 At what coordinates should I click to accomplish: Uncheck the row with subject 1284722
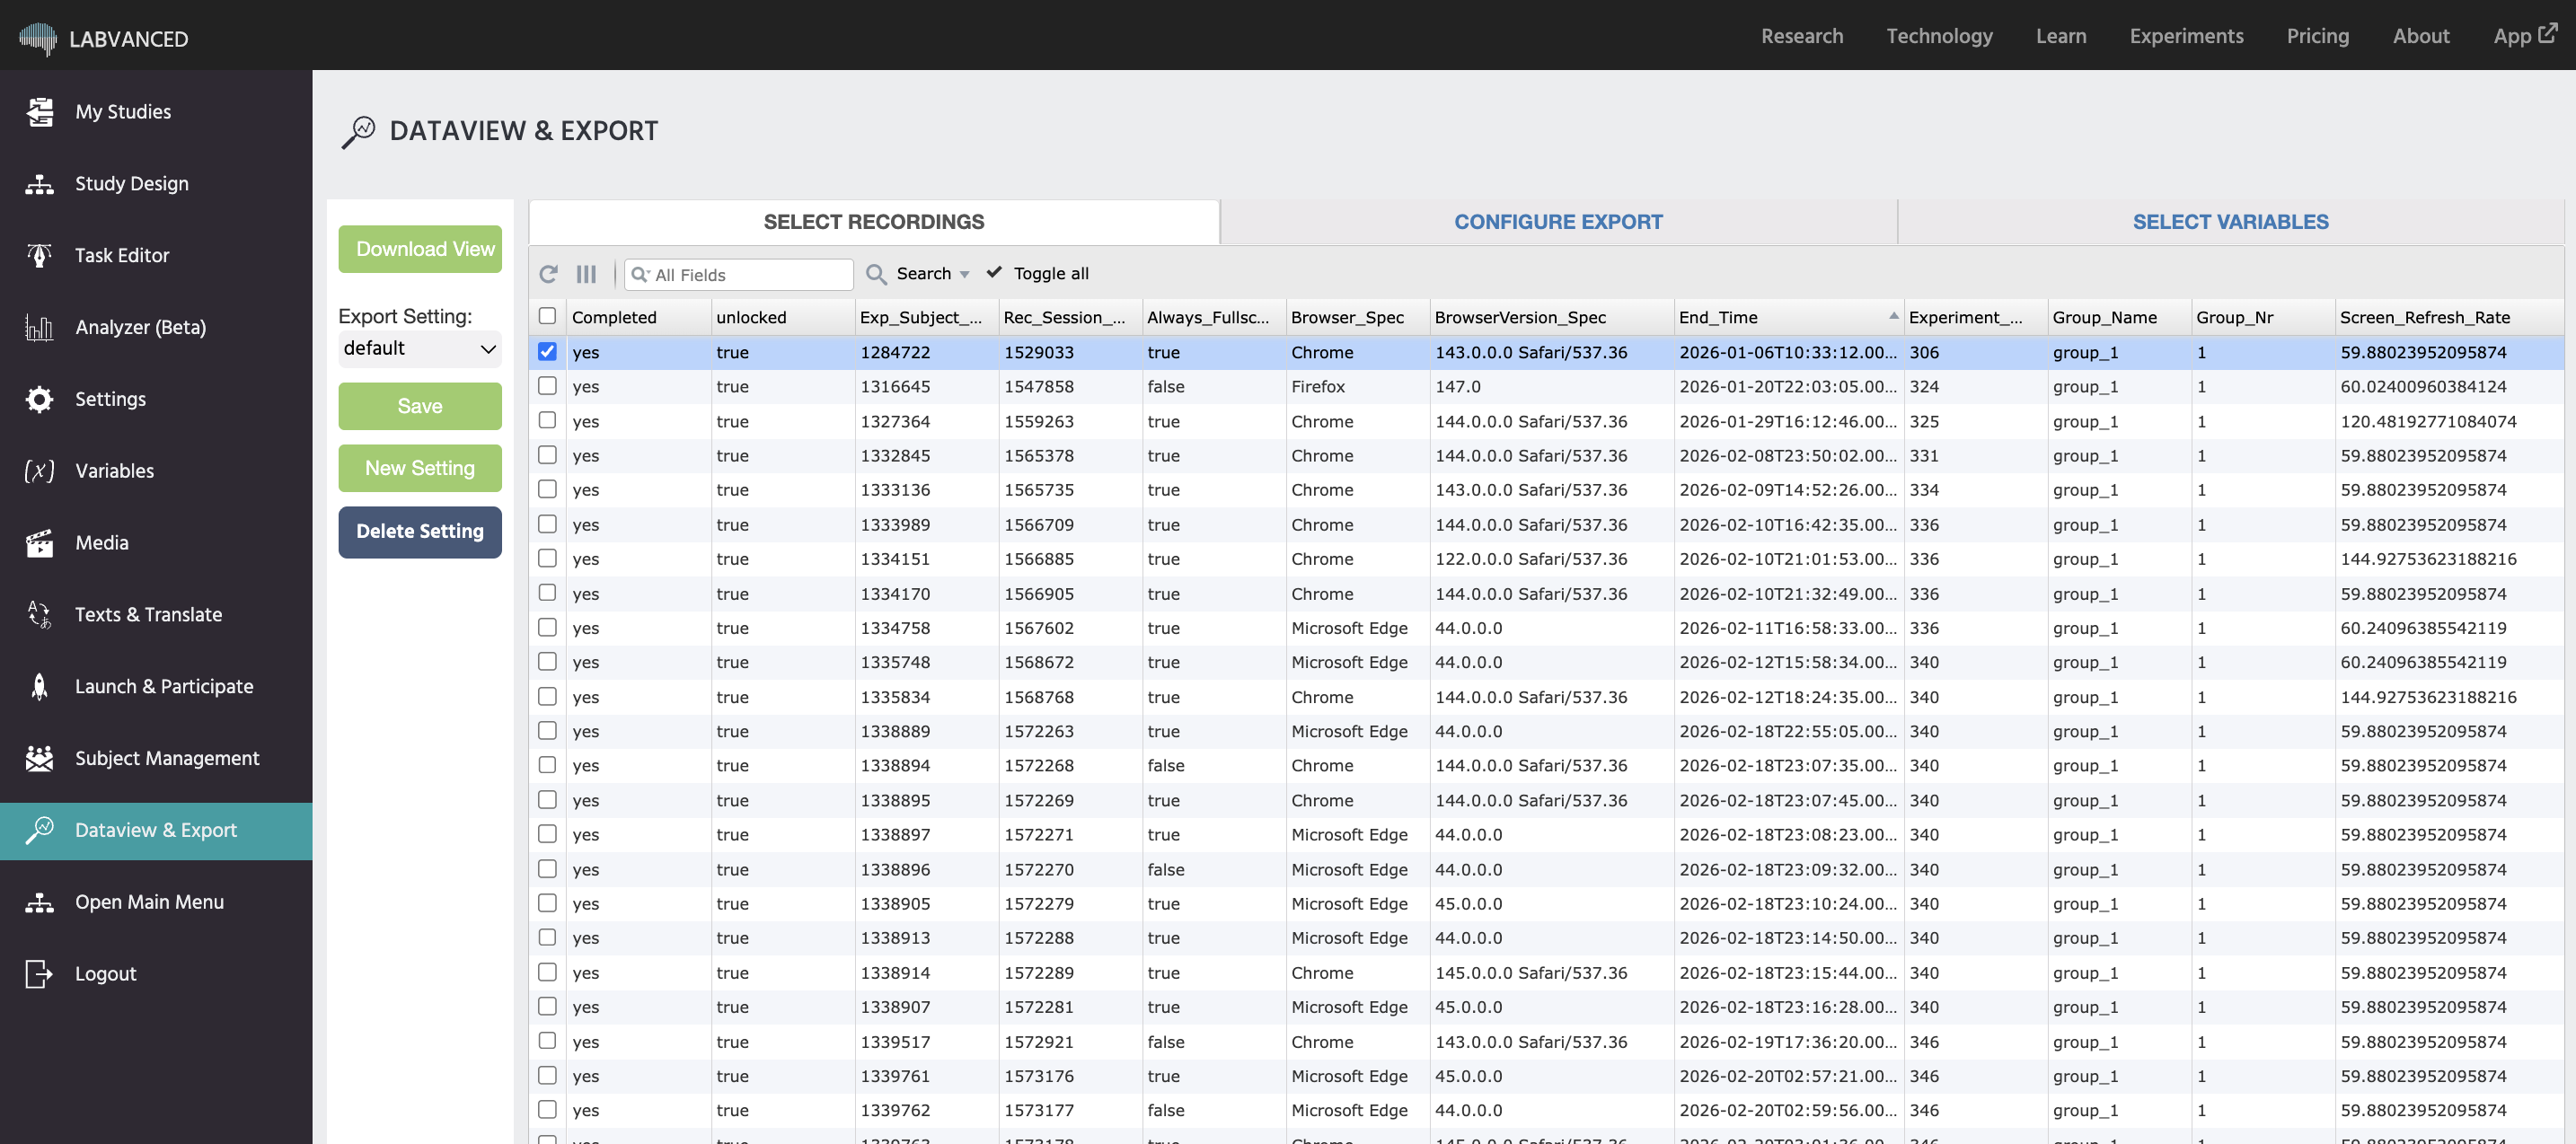(x=547, y=351)
